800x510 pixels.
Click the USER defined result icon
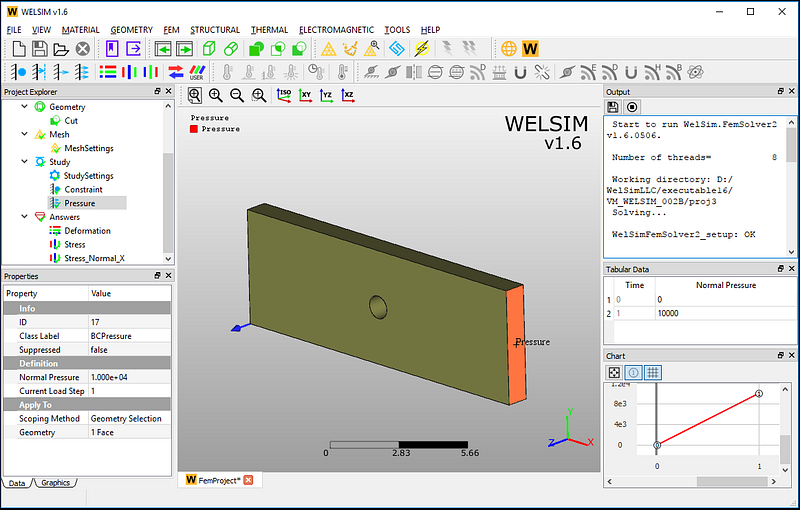tap(198, 72)
